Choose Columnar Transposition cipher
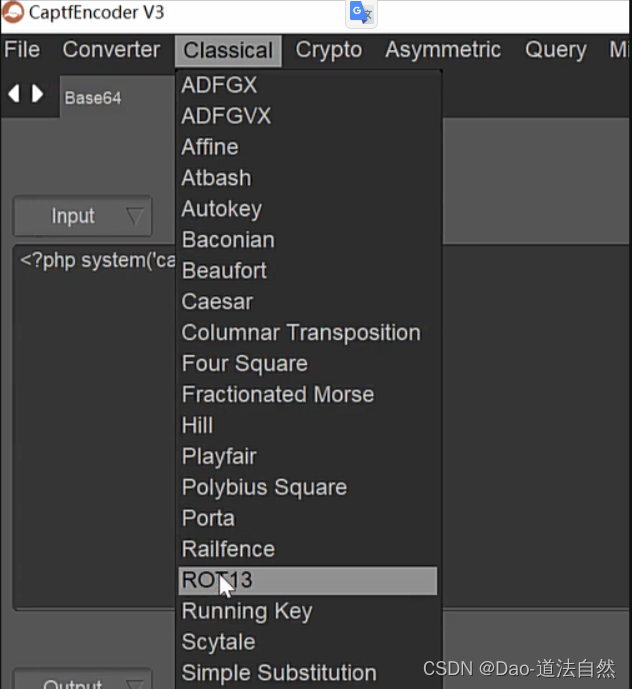The image size is (632, 689). tap(308, 333)
